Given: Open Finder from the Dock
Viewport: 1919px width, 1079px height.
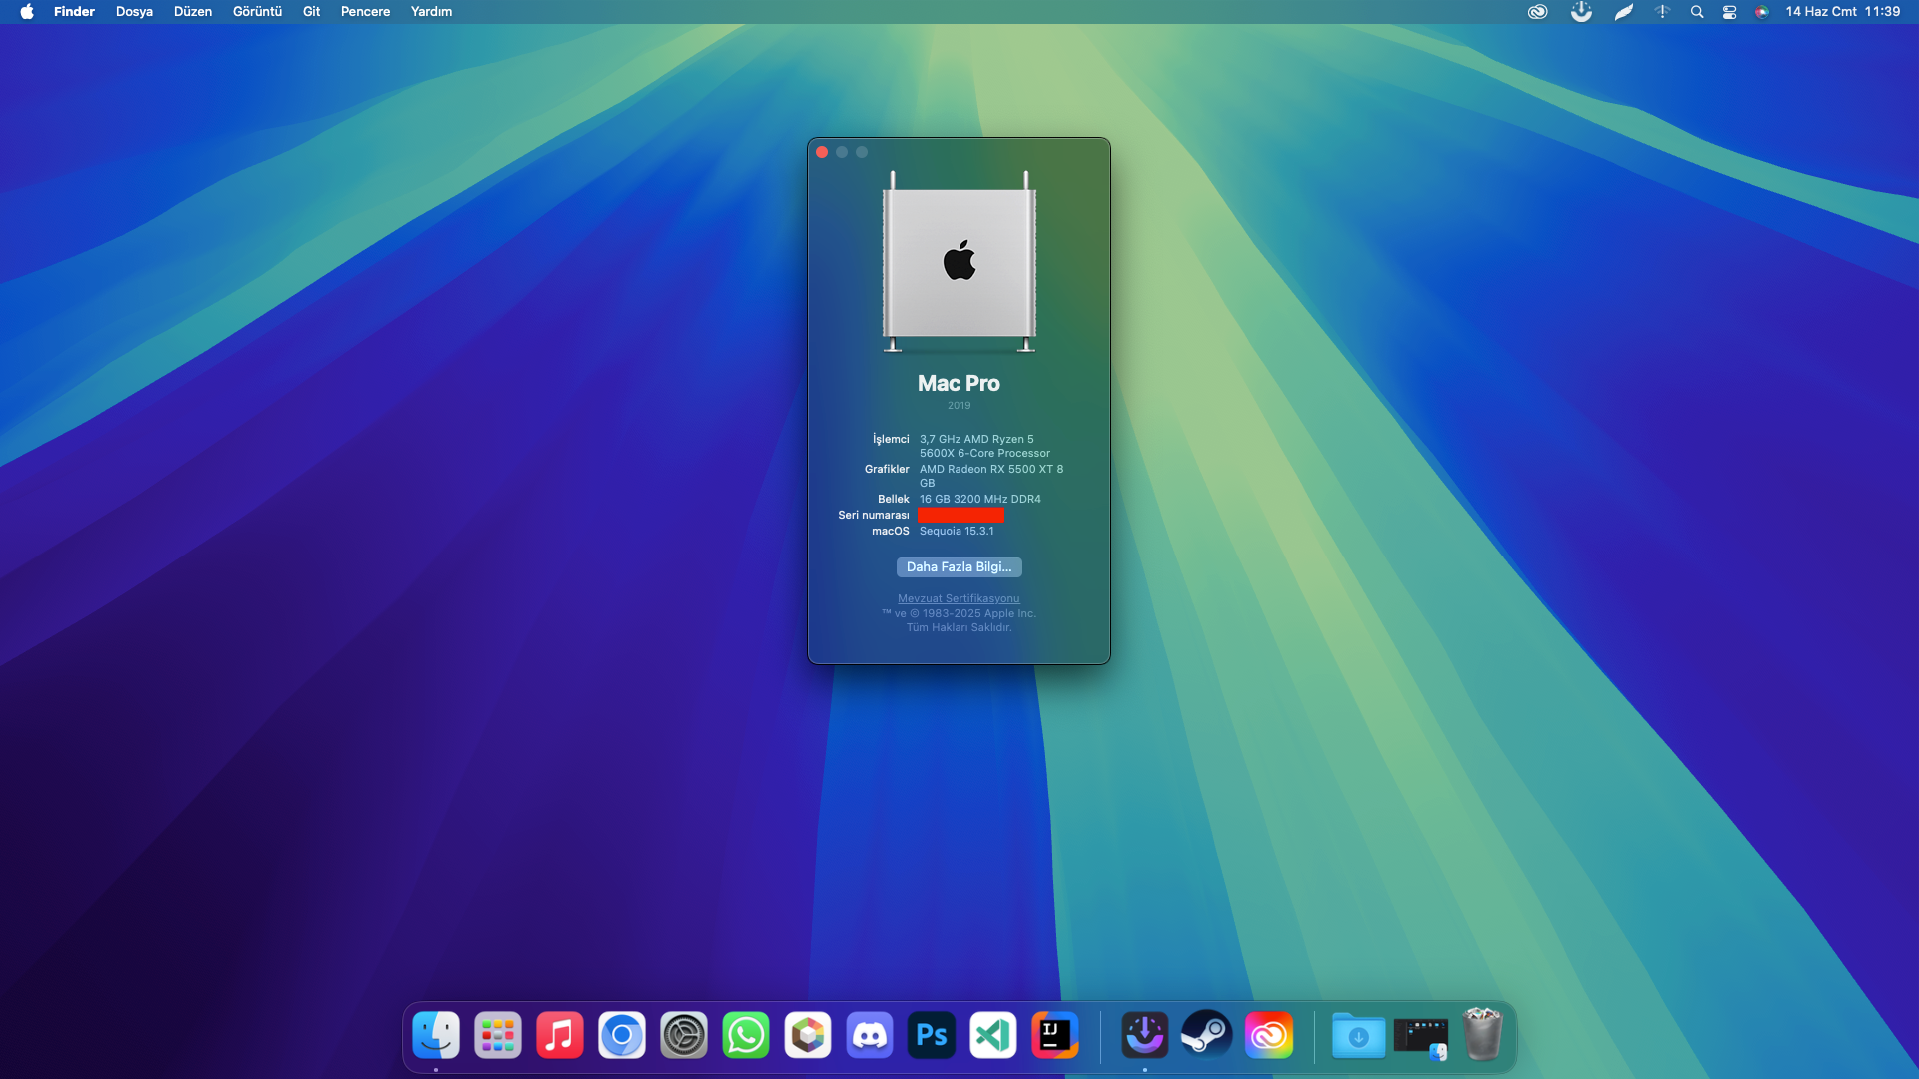Looking at the screenshot, I should (436, 1035).
